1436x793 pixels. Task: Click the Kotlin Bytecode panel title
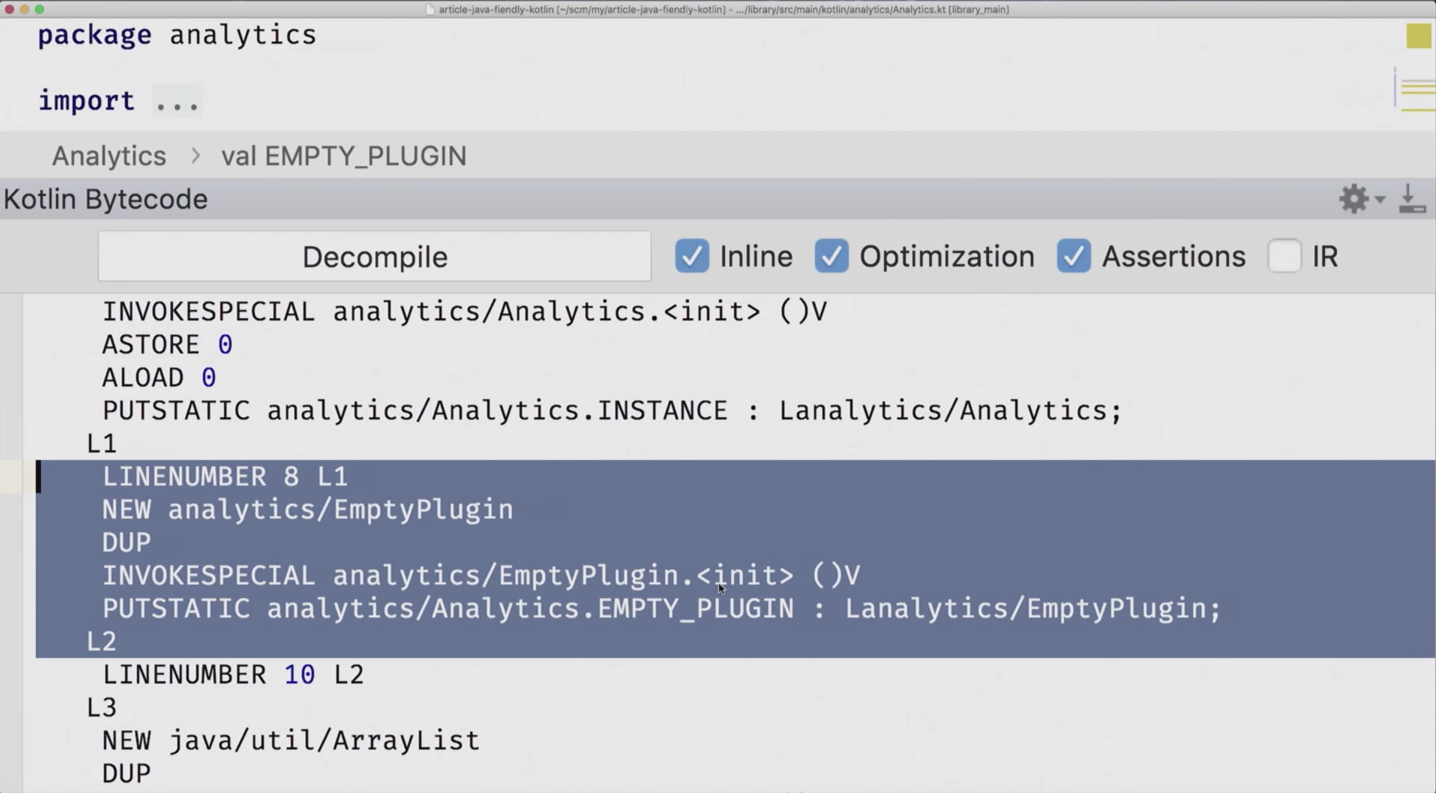click(105, 199)
